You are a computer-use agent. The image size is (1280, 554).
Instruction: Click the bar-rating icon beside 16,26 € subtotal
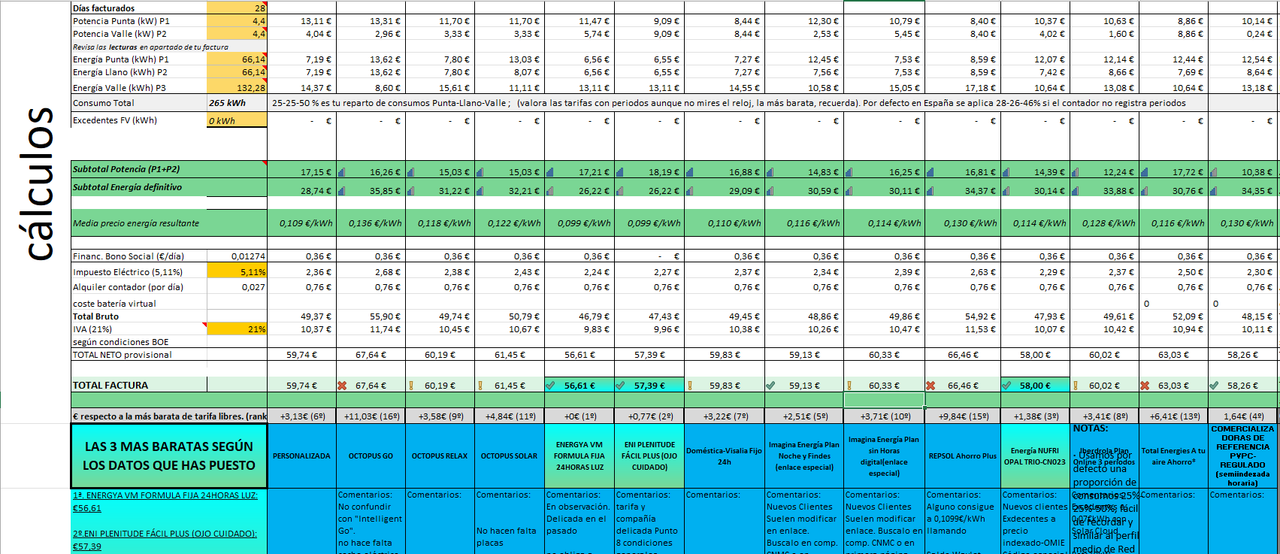343,172
